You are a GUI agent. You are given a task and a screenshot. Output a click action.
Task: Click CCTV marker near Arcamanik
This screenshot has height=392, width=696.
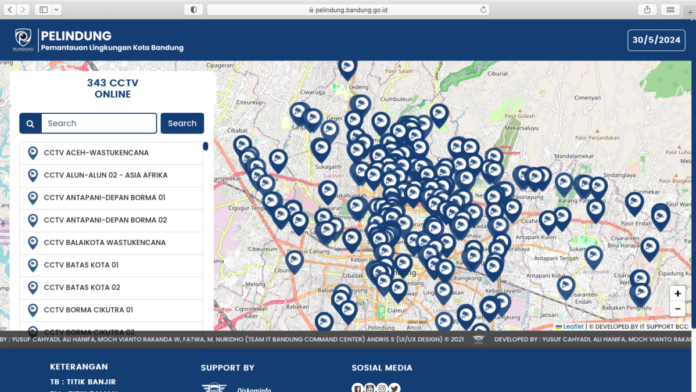point(593,257)
